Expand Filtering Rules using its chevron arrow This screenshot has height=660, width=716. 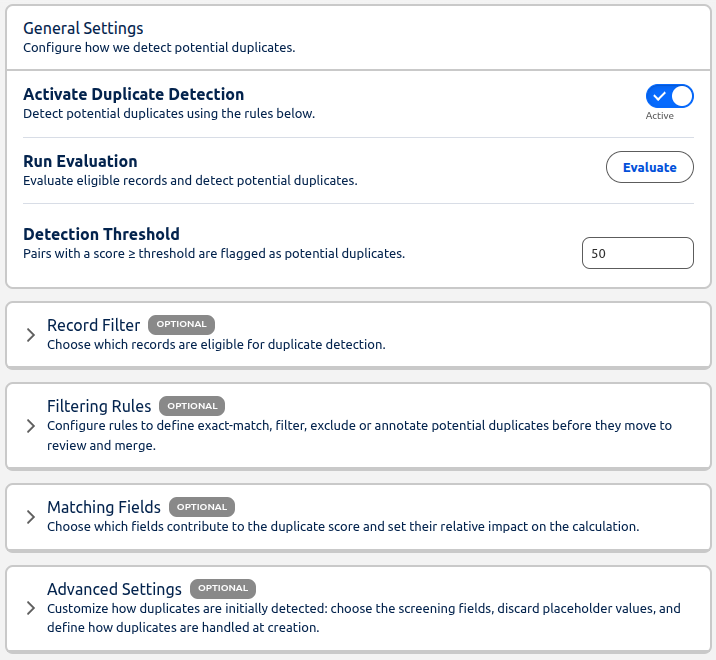tap(31, 426)
